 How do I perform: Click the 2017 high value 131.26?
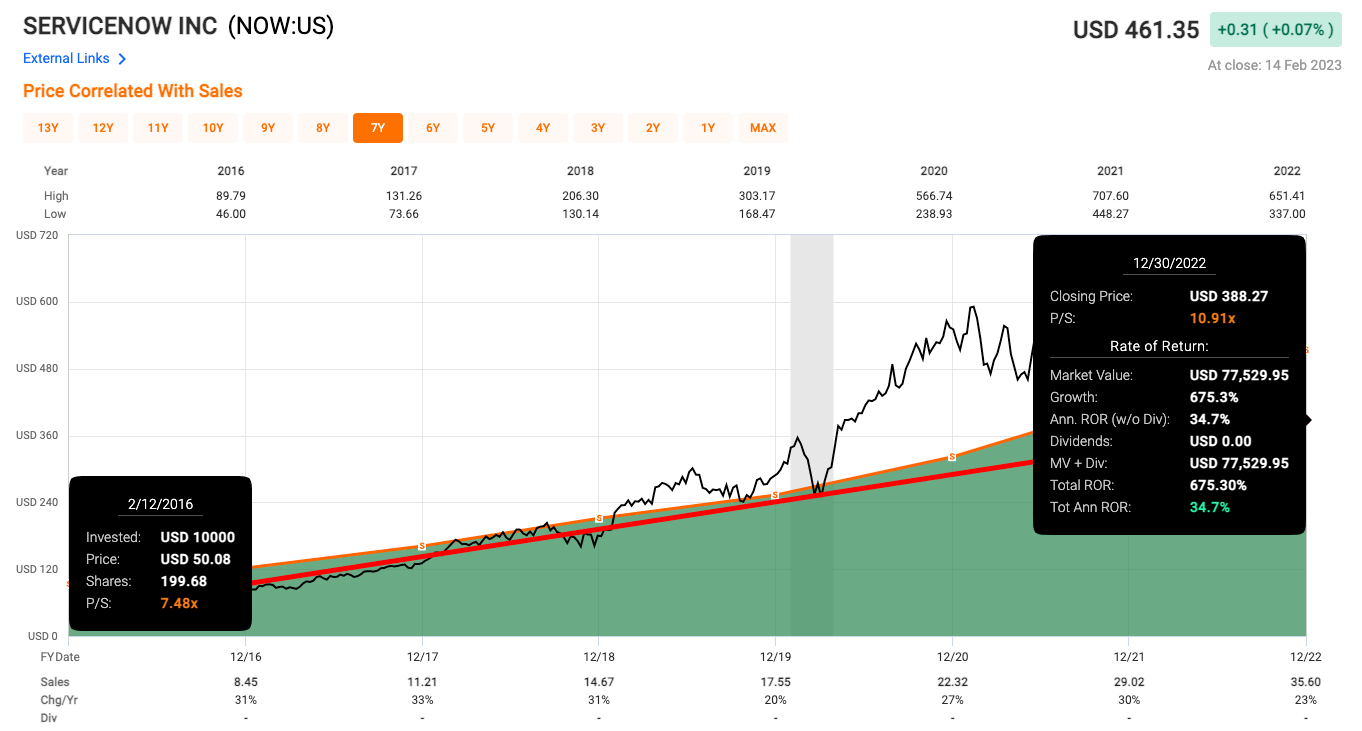coord(403,196)
